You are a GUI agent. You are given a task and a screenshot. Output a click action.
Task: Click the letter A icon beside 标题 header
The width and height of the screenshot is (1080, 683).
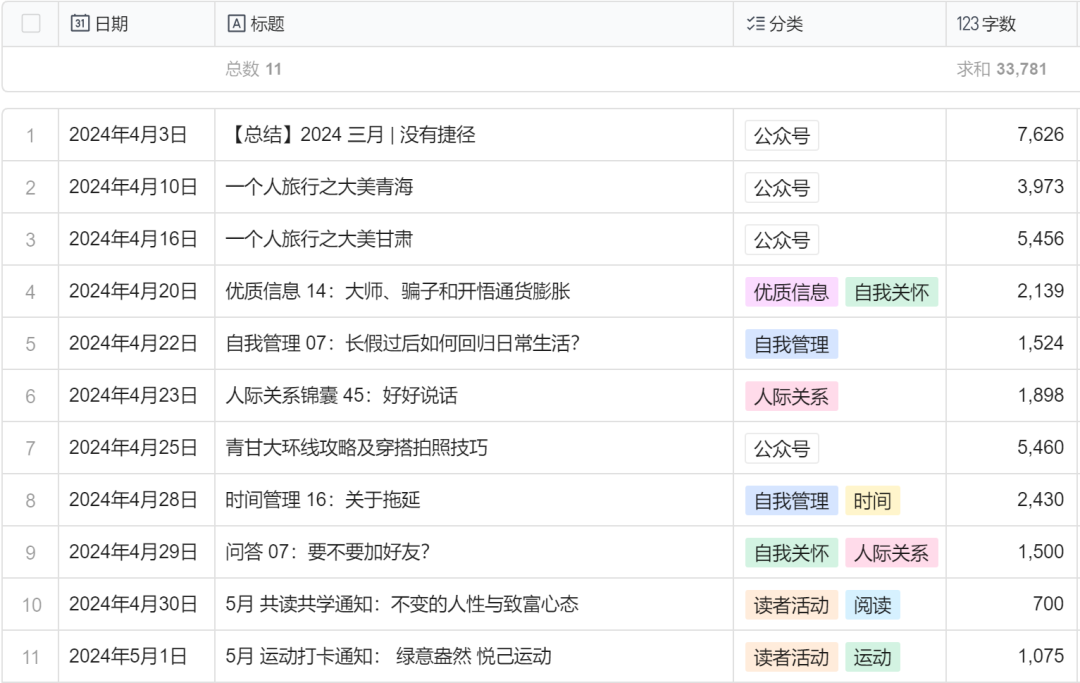pyautogui.click(x=236, y=23)
